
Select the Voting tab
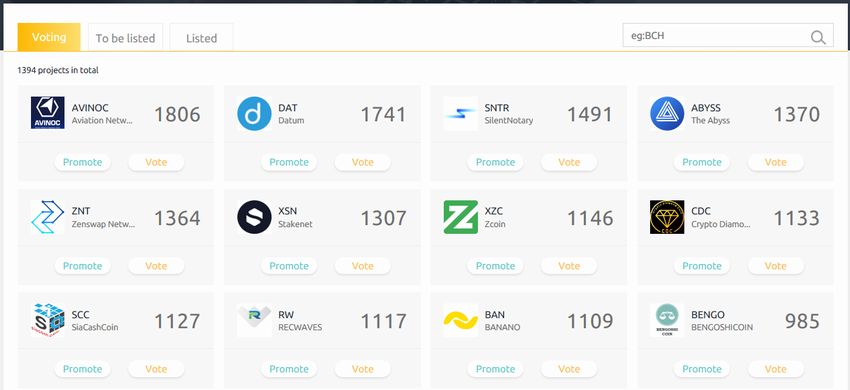[x=49, y=37]
